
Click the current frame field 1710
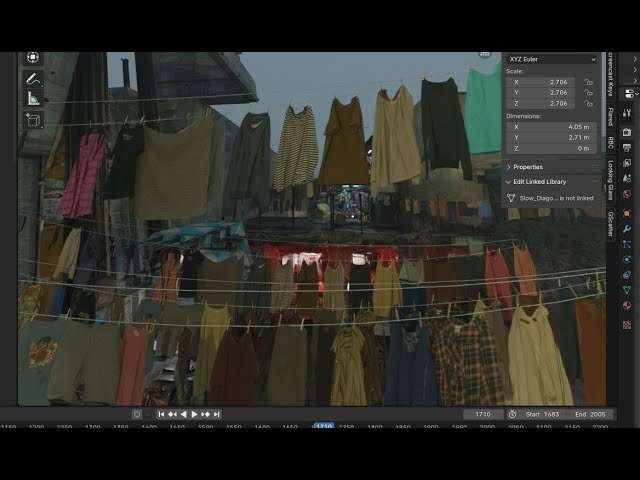pyautogui.click(x=483, y=414)
